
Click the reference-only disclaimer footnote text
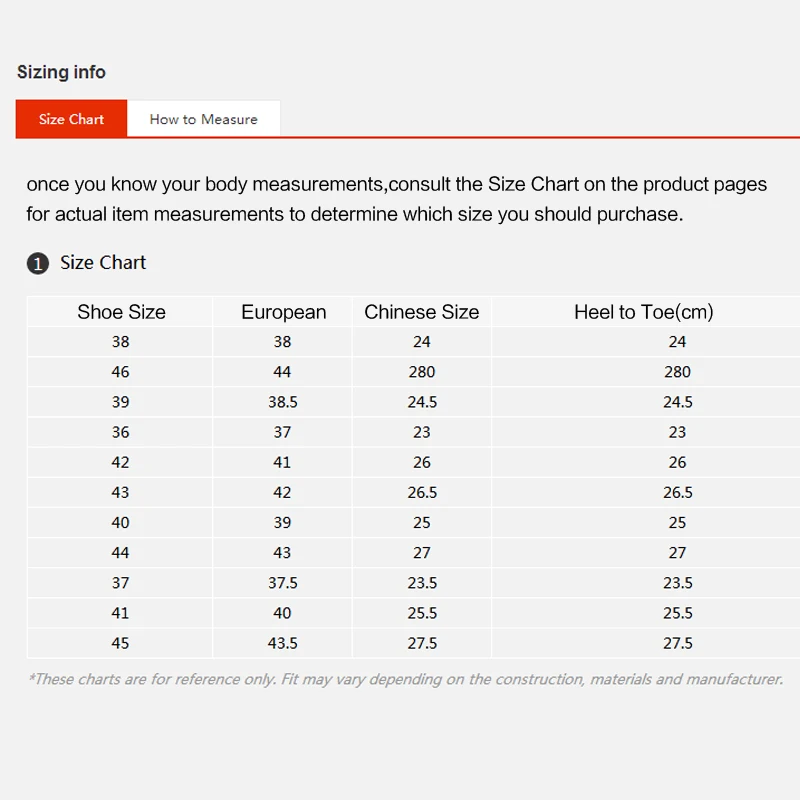tap(405, 679)
